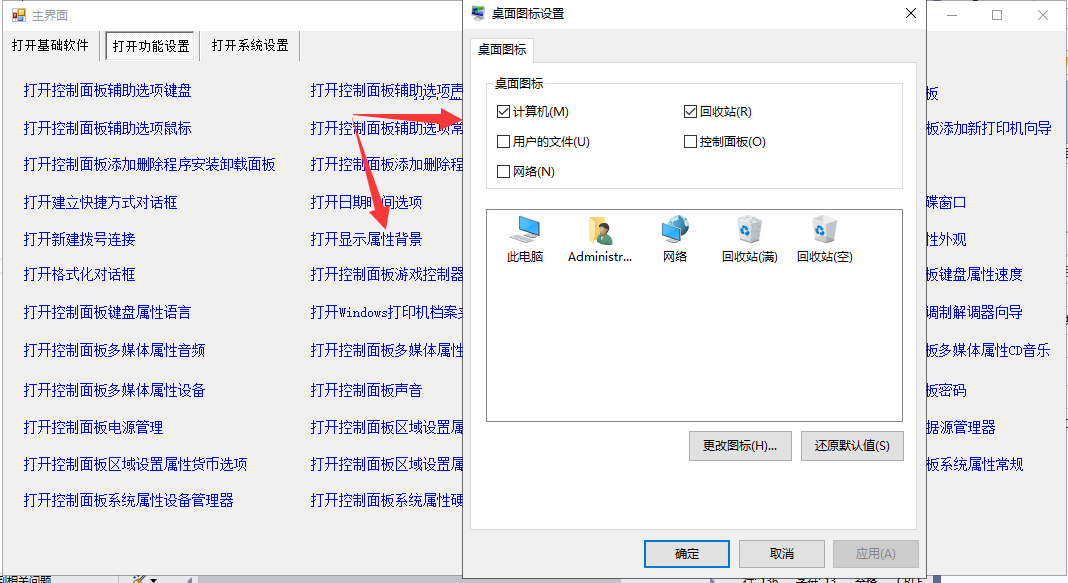
Task: Uncheck the 回收站(R) checkbox
Action: 690,112
